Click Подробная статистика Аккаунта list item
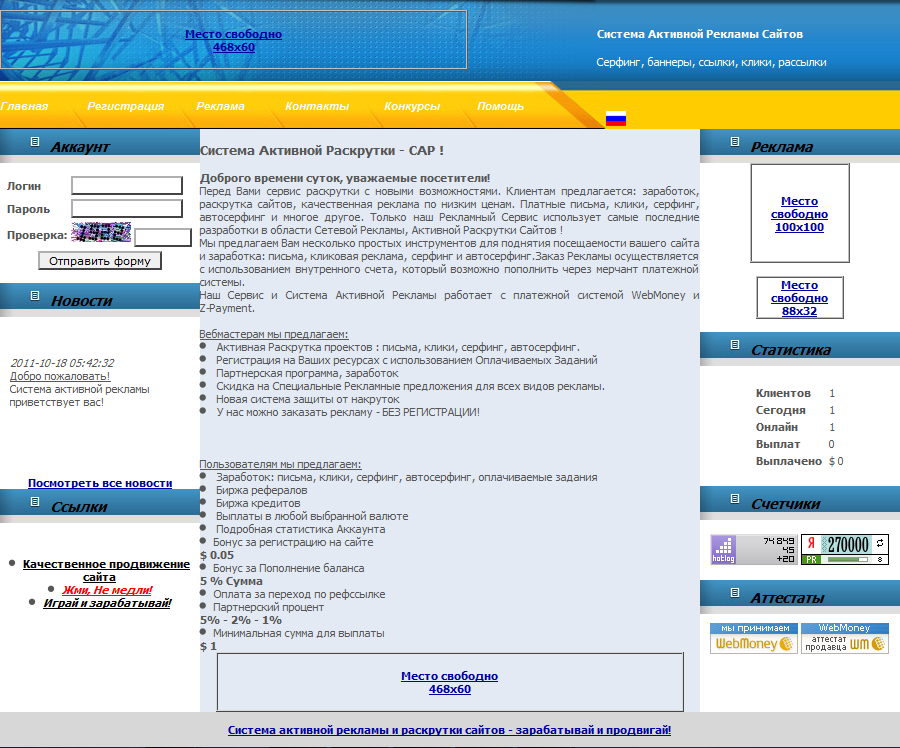This screenshot has height=748, width=900. coord(300,529)
